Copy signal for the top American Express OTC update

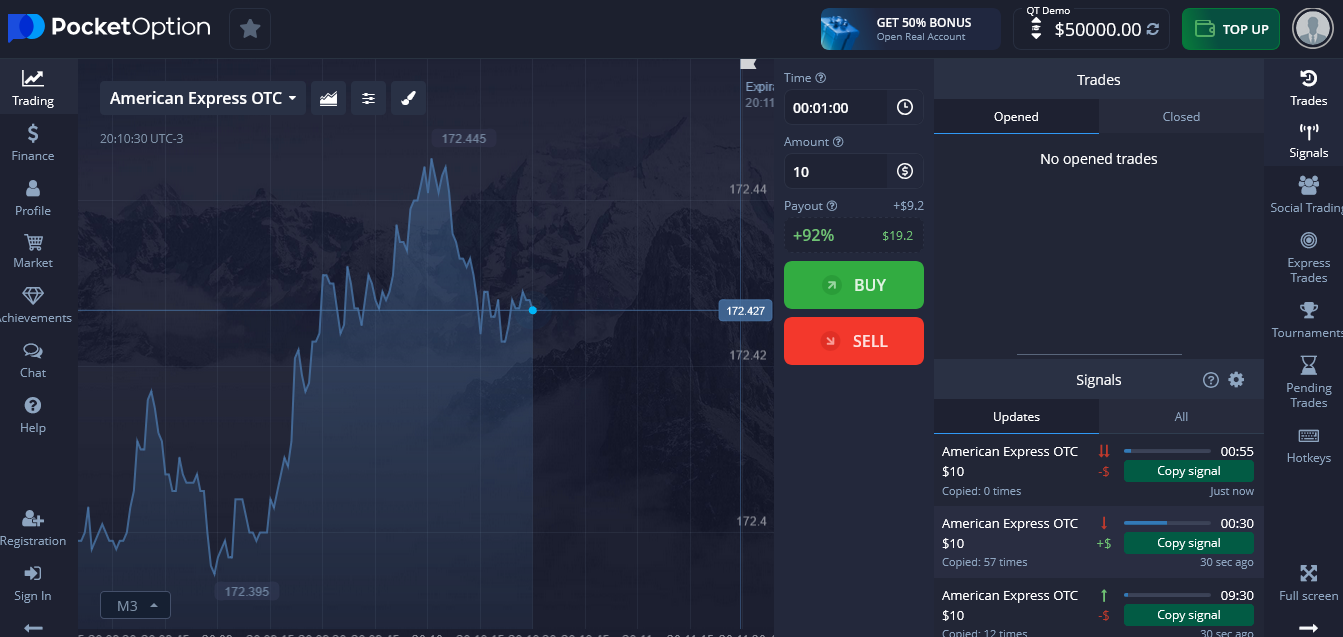click(x=1188, y=470)
